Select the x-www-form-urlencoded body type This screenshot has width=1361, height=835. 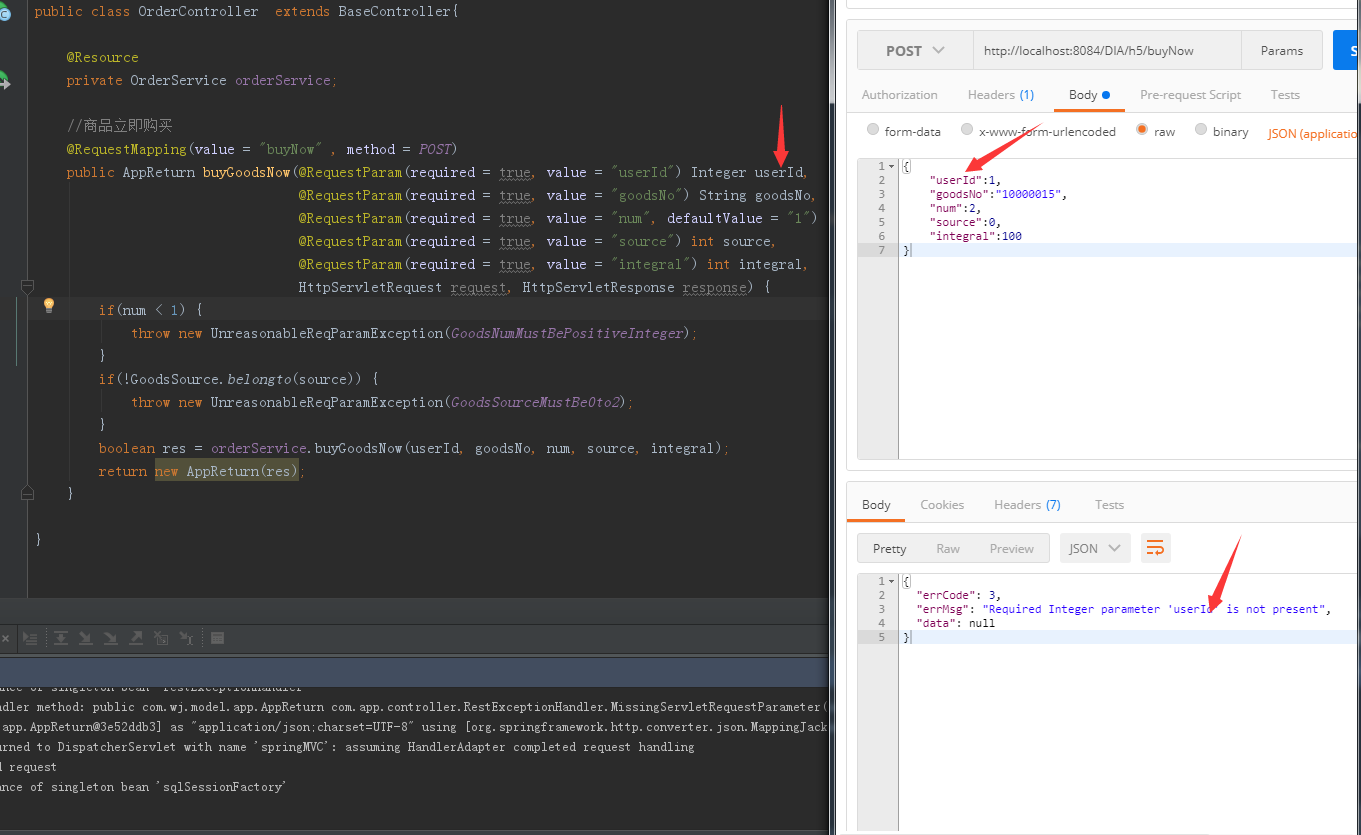tap(967, 130)
